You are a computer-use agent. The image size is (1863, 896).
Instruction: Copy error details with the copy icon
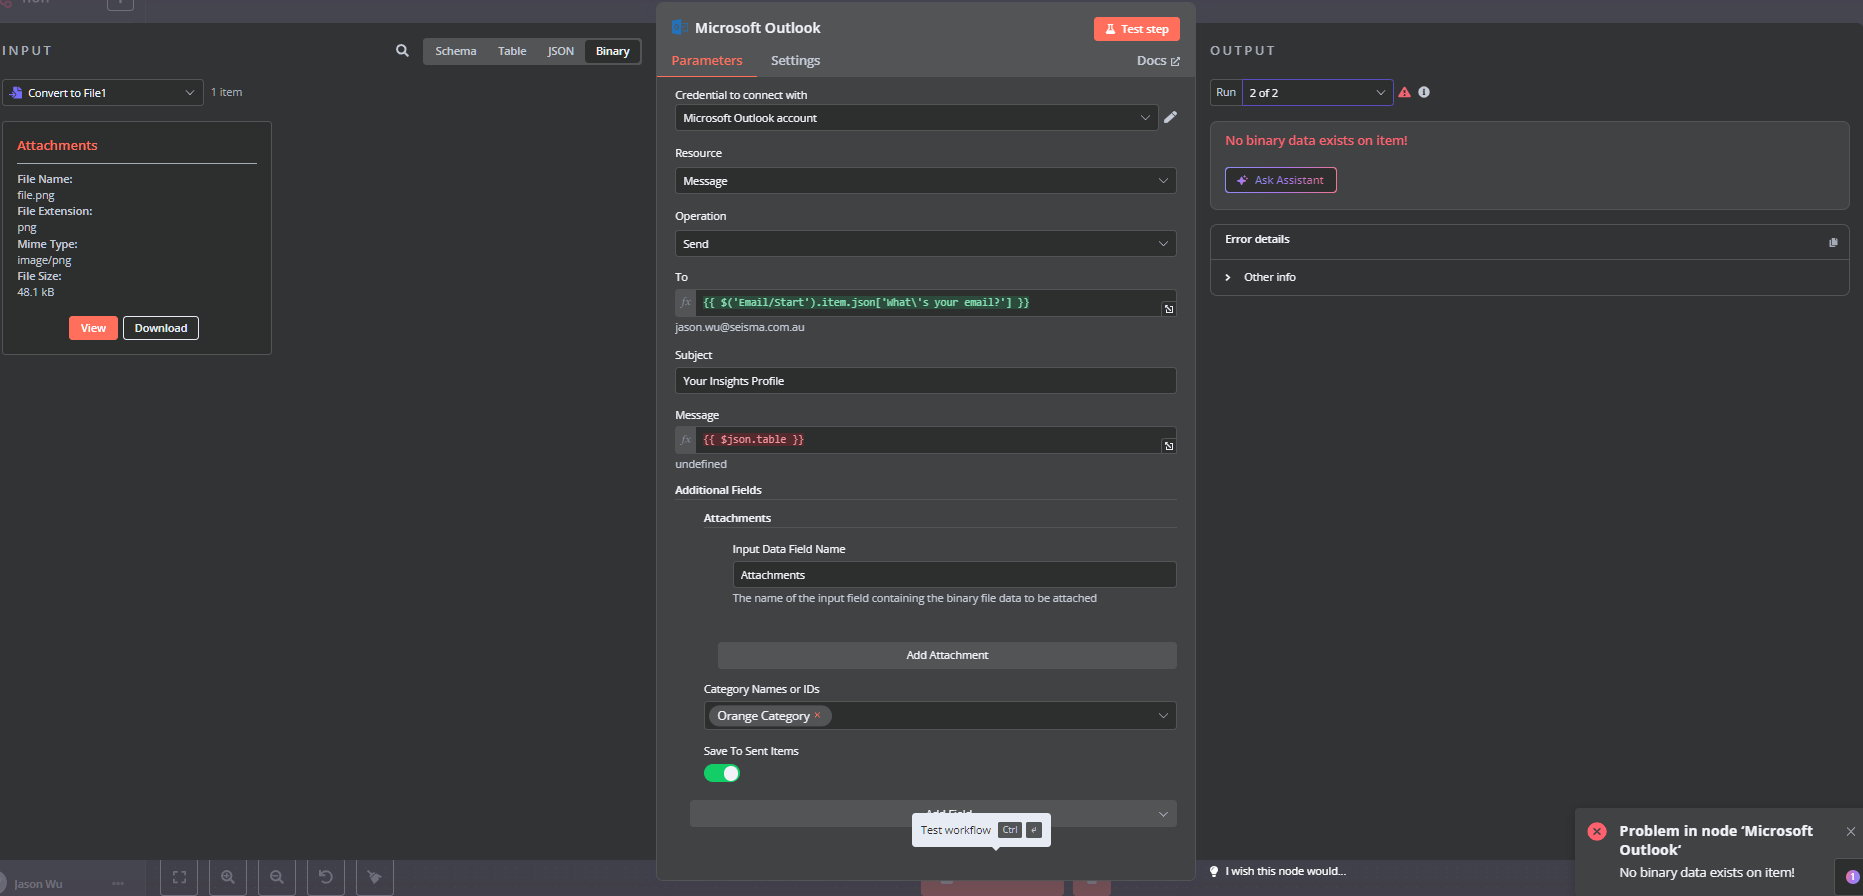coord(1833,242)
